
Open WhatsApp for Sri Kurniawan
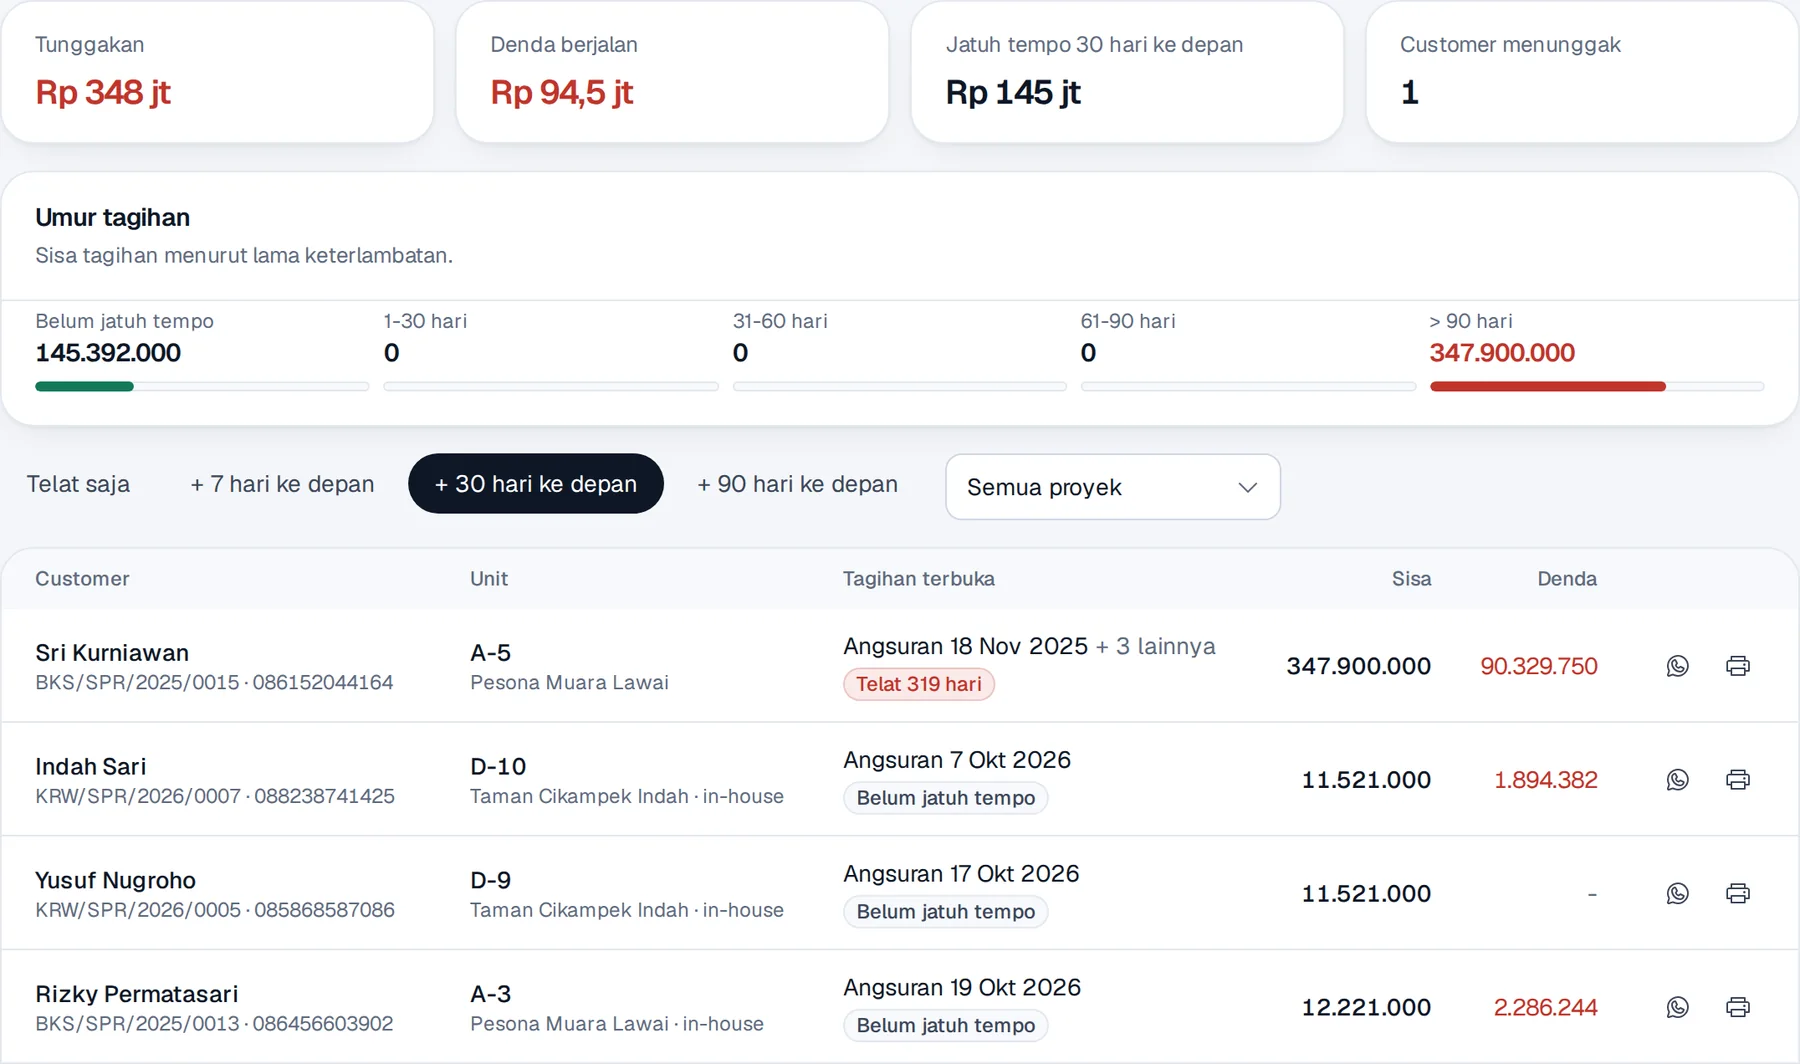[1677, 666]
